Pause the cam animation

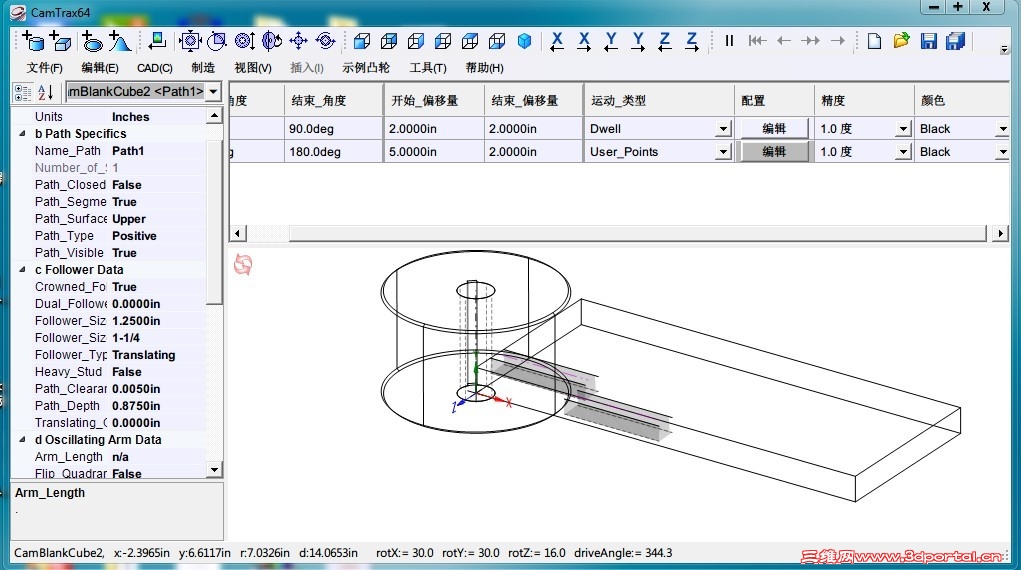pos(729,41)
